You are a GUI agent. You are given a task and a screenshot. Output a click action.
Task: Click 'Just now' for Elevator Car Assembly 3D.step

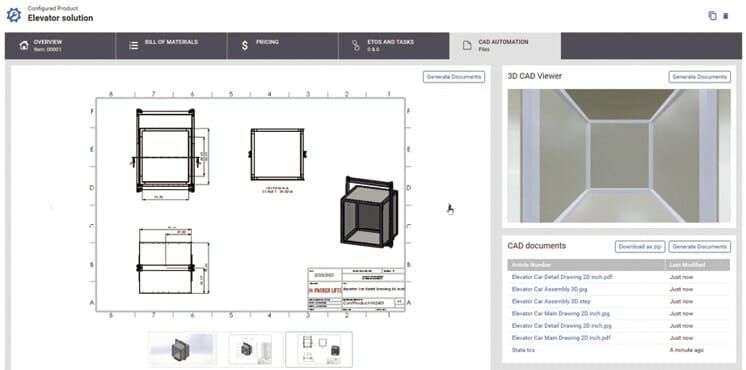681,302
